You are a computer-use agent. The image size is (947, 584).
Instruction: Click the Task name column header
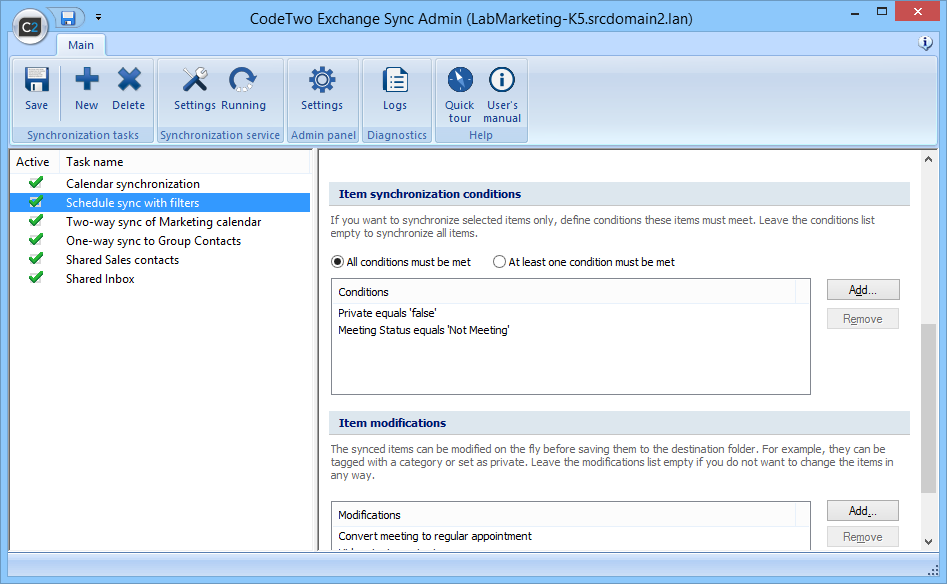[184, 162]
